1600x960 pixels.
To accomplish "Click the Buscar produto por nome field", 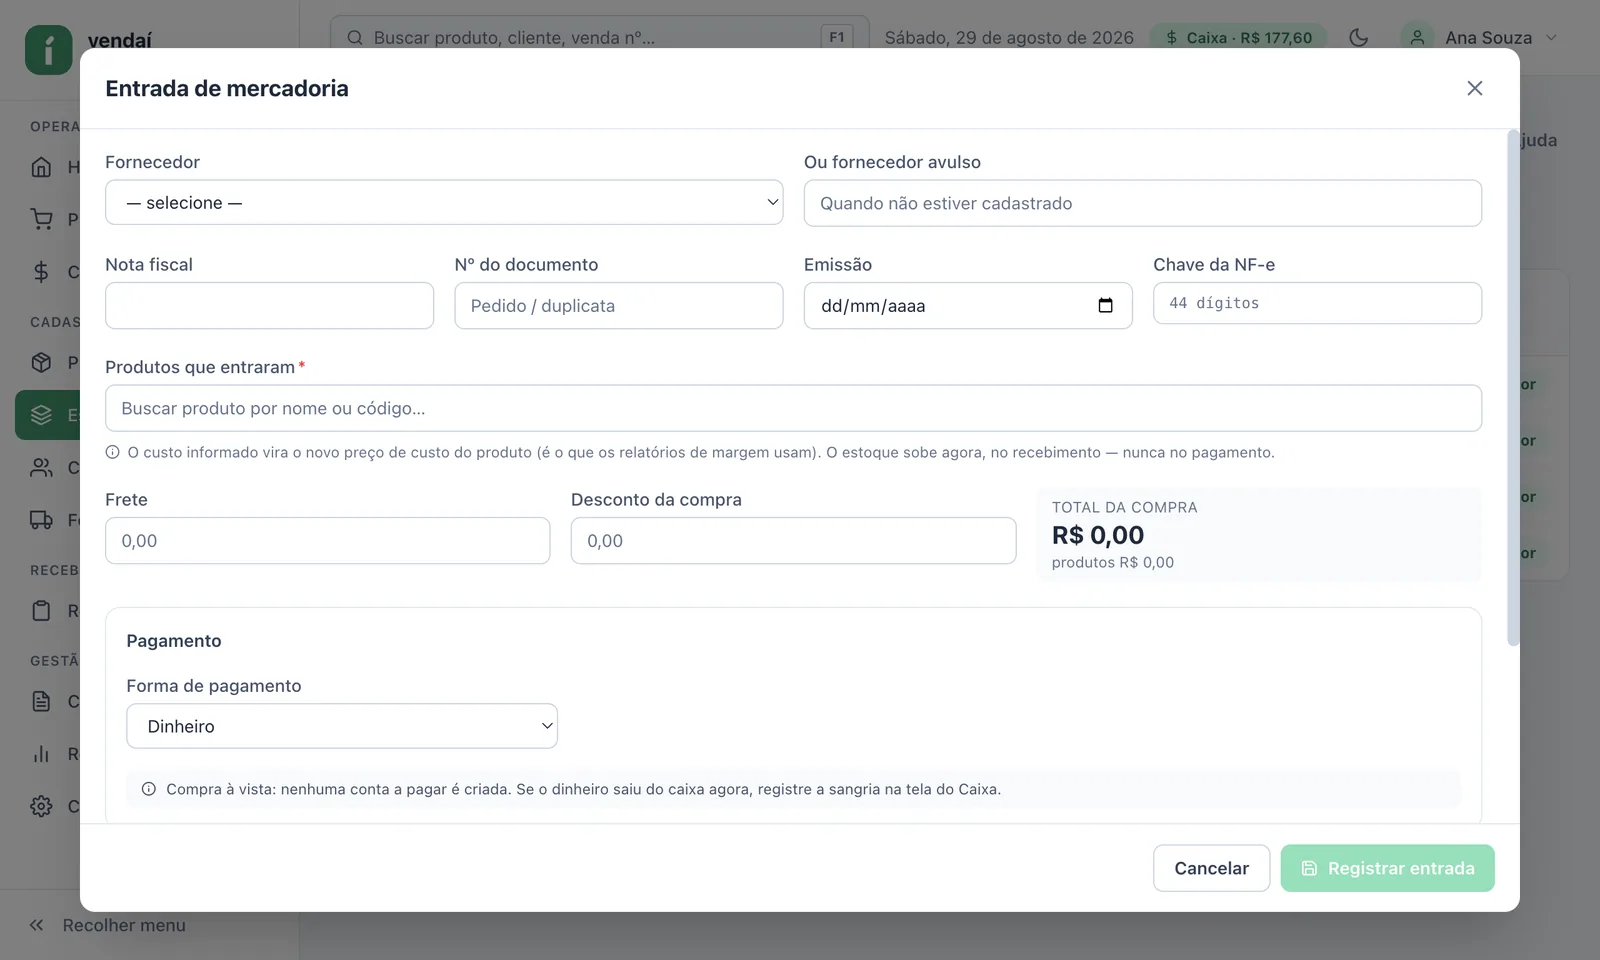I will click(x=793, y=408).
